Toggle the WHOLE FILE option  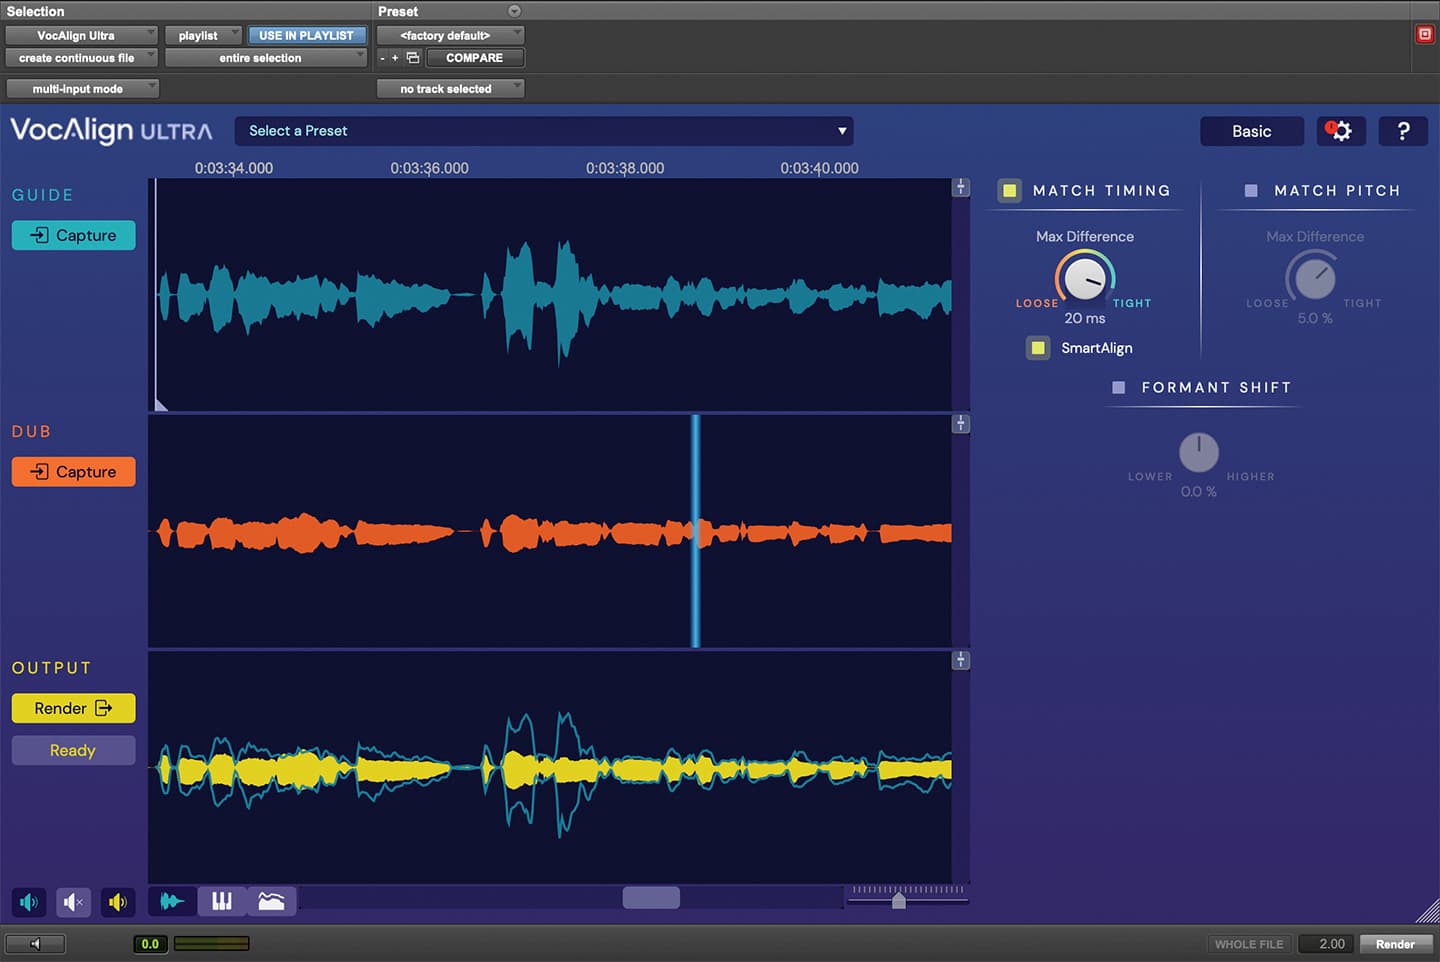[x=1249, y=944]
